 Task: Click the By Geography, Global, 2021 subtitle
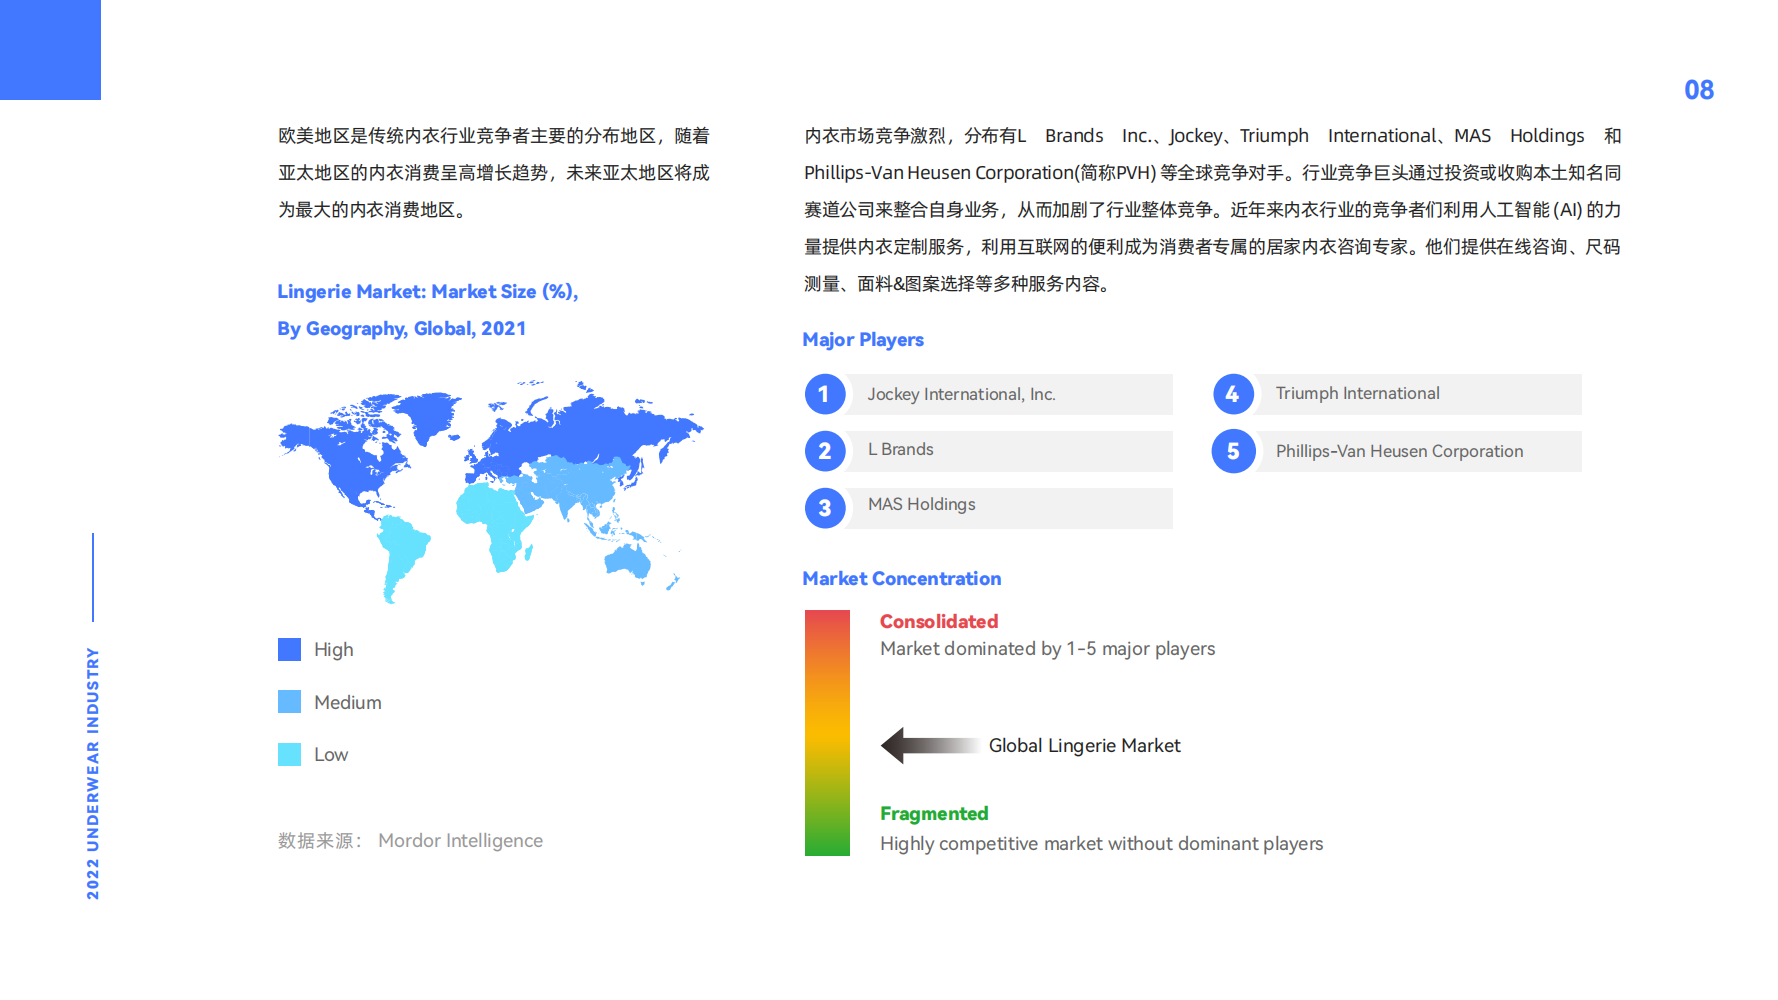pos(401,329)
